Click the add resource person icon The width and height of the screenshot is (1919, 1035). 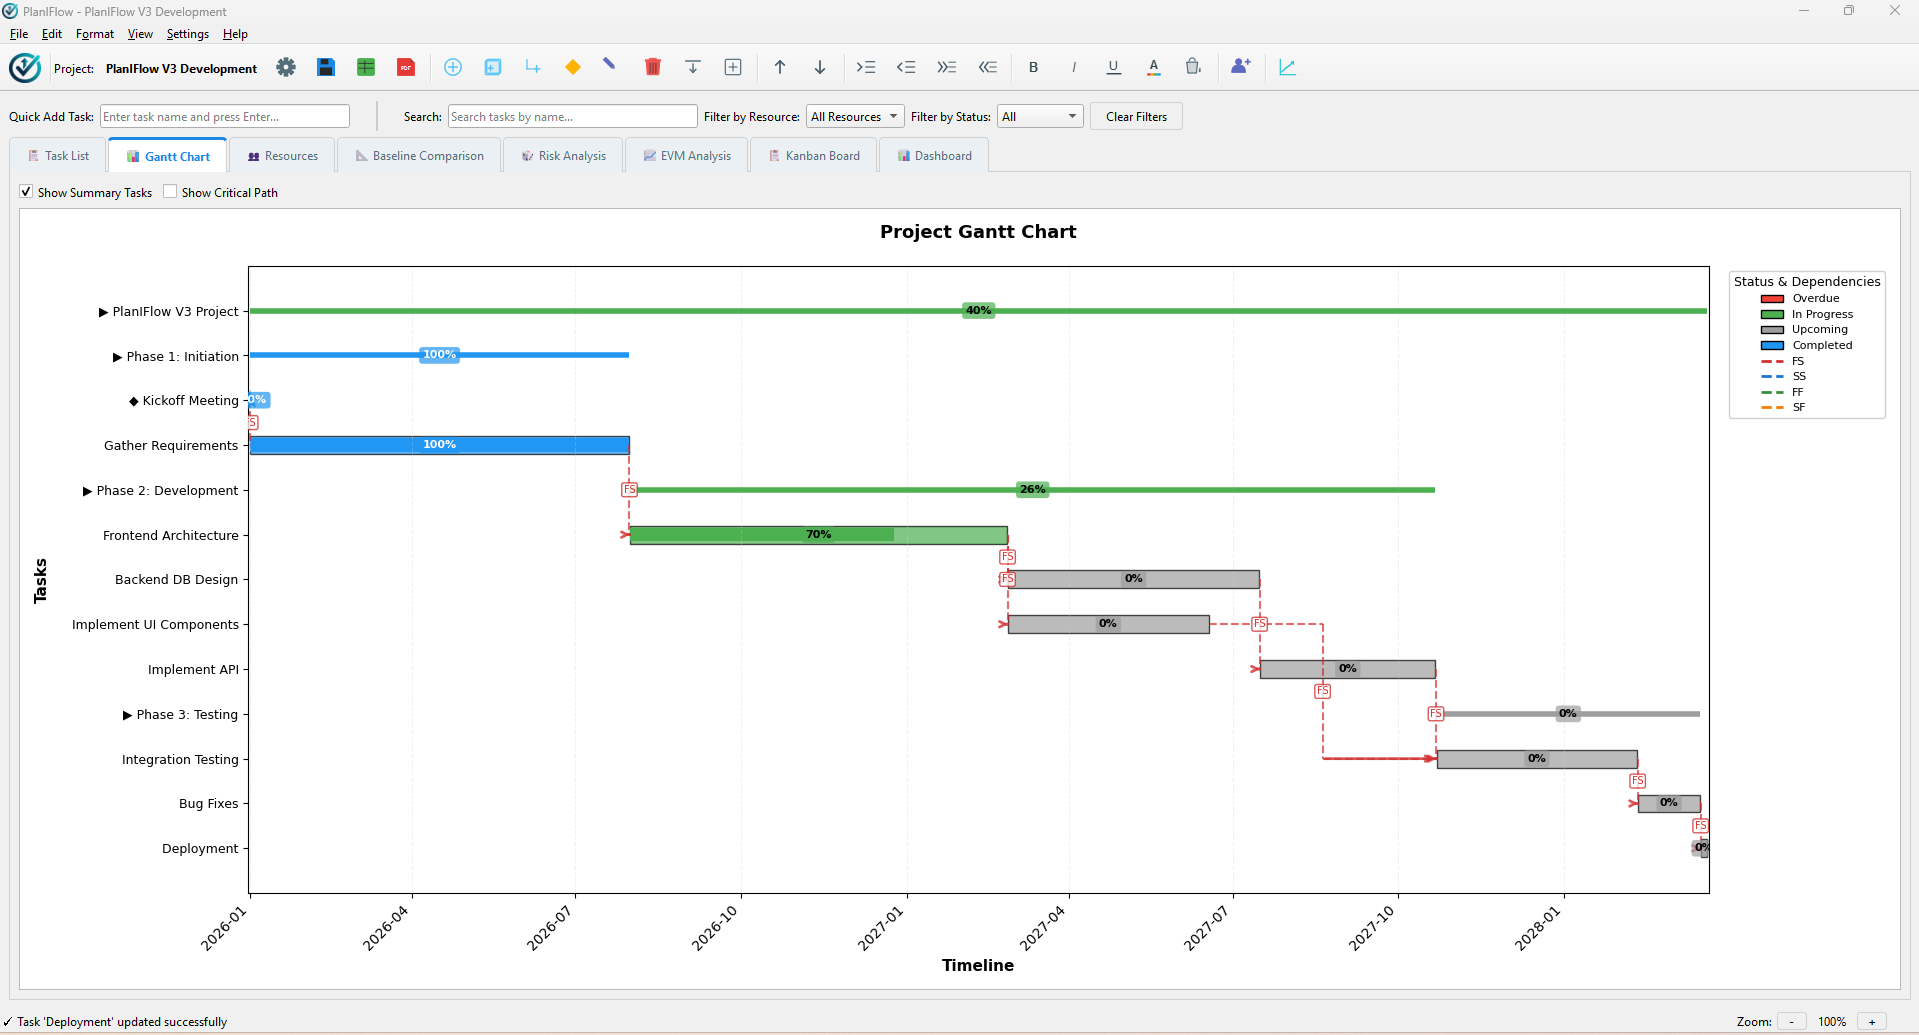click(1241, 66)
